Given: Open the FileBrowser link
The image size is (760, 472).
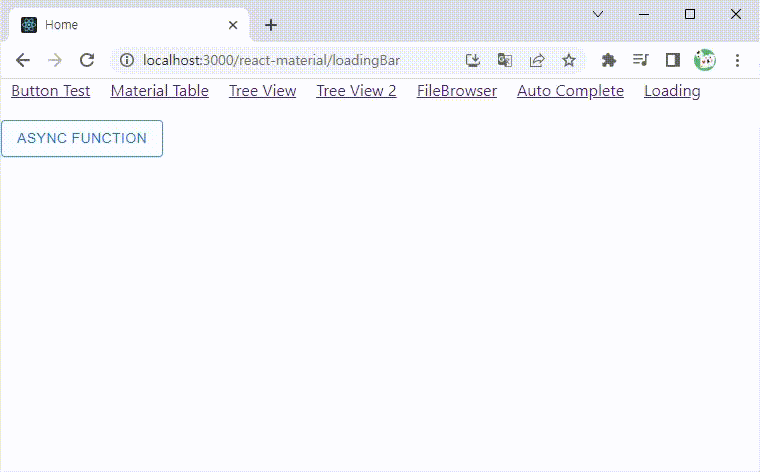Looking at the screenshot, I should pos(457,91).
